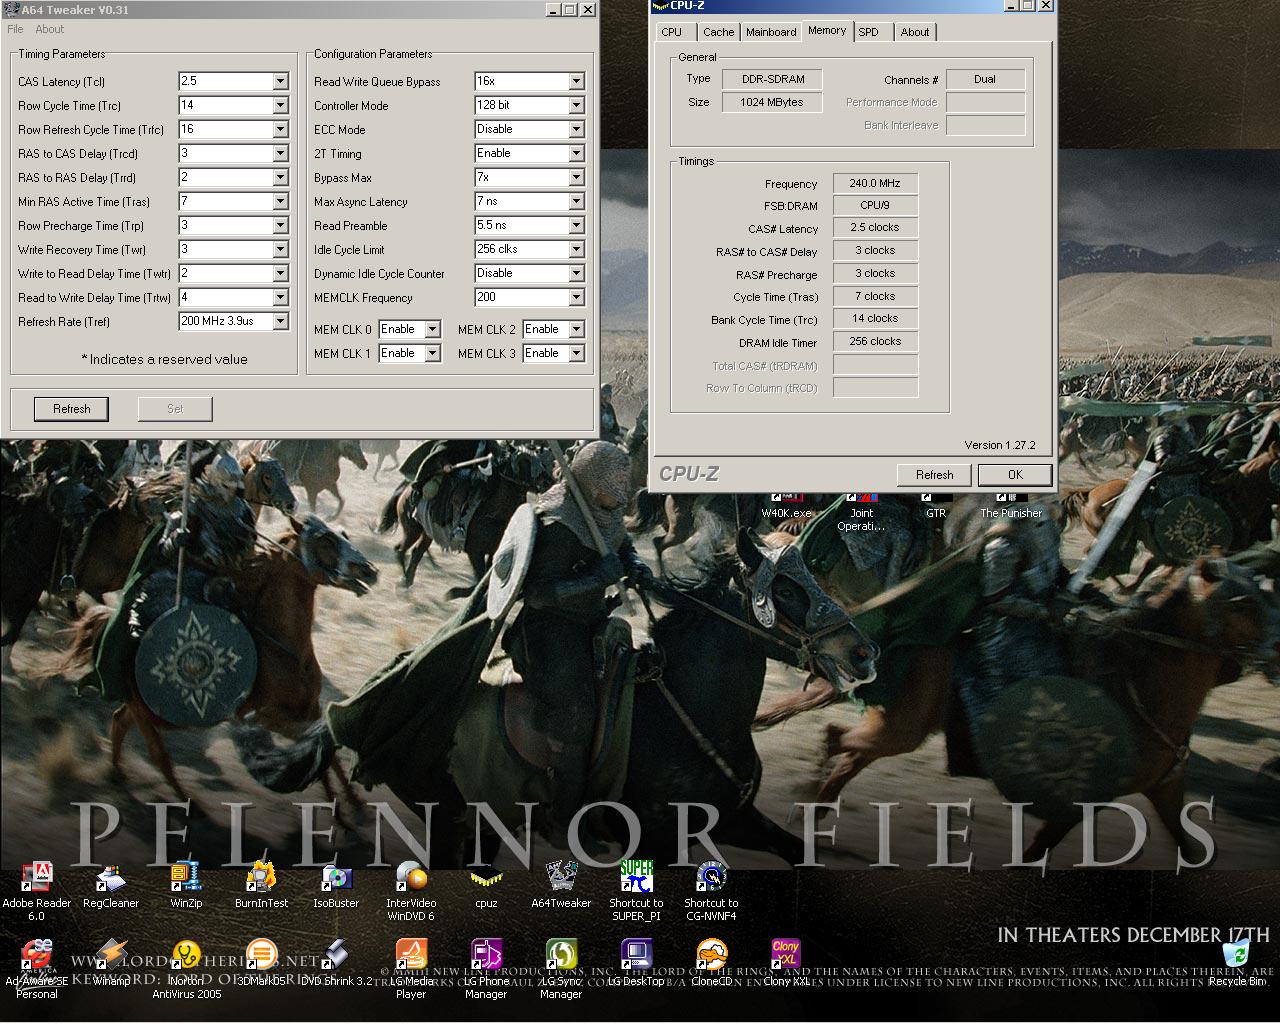Expand ECC Mode dropdown
The width and height of the screenshot is (1280, 1024).
pos(576,129)
